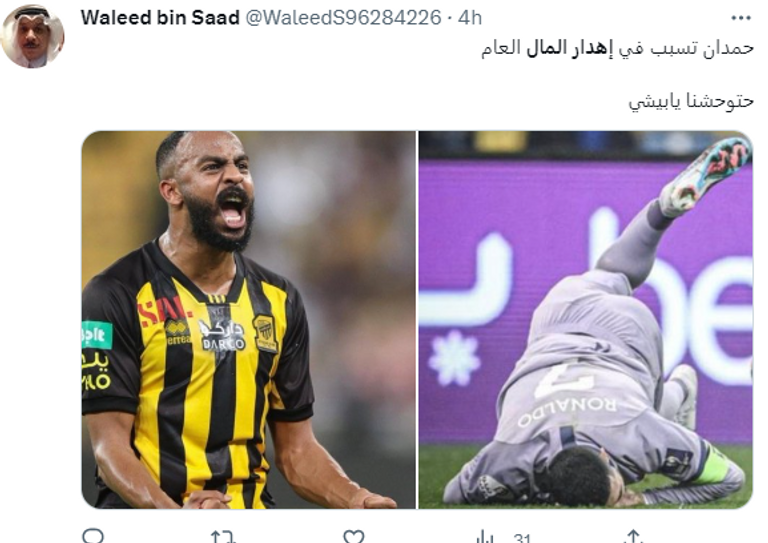Screen dimensions: 768x543
Task: Open the tweet's three-dot more options menu
Action: point(741,18)
